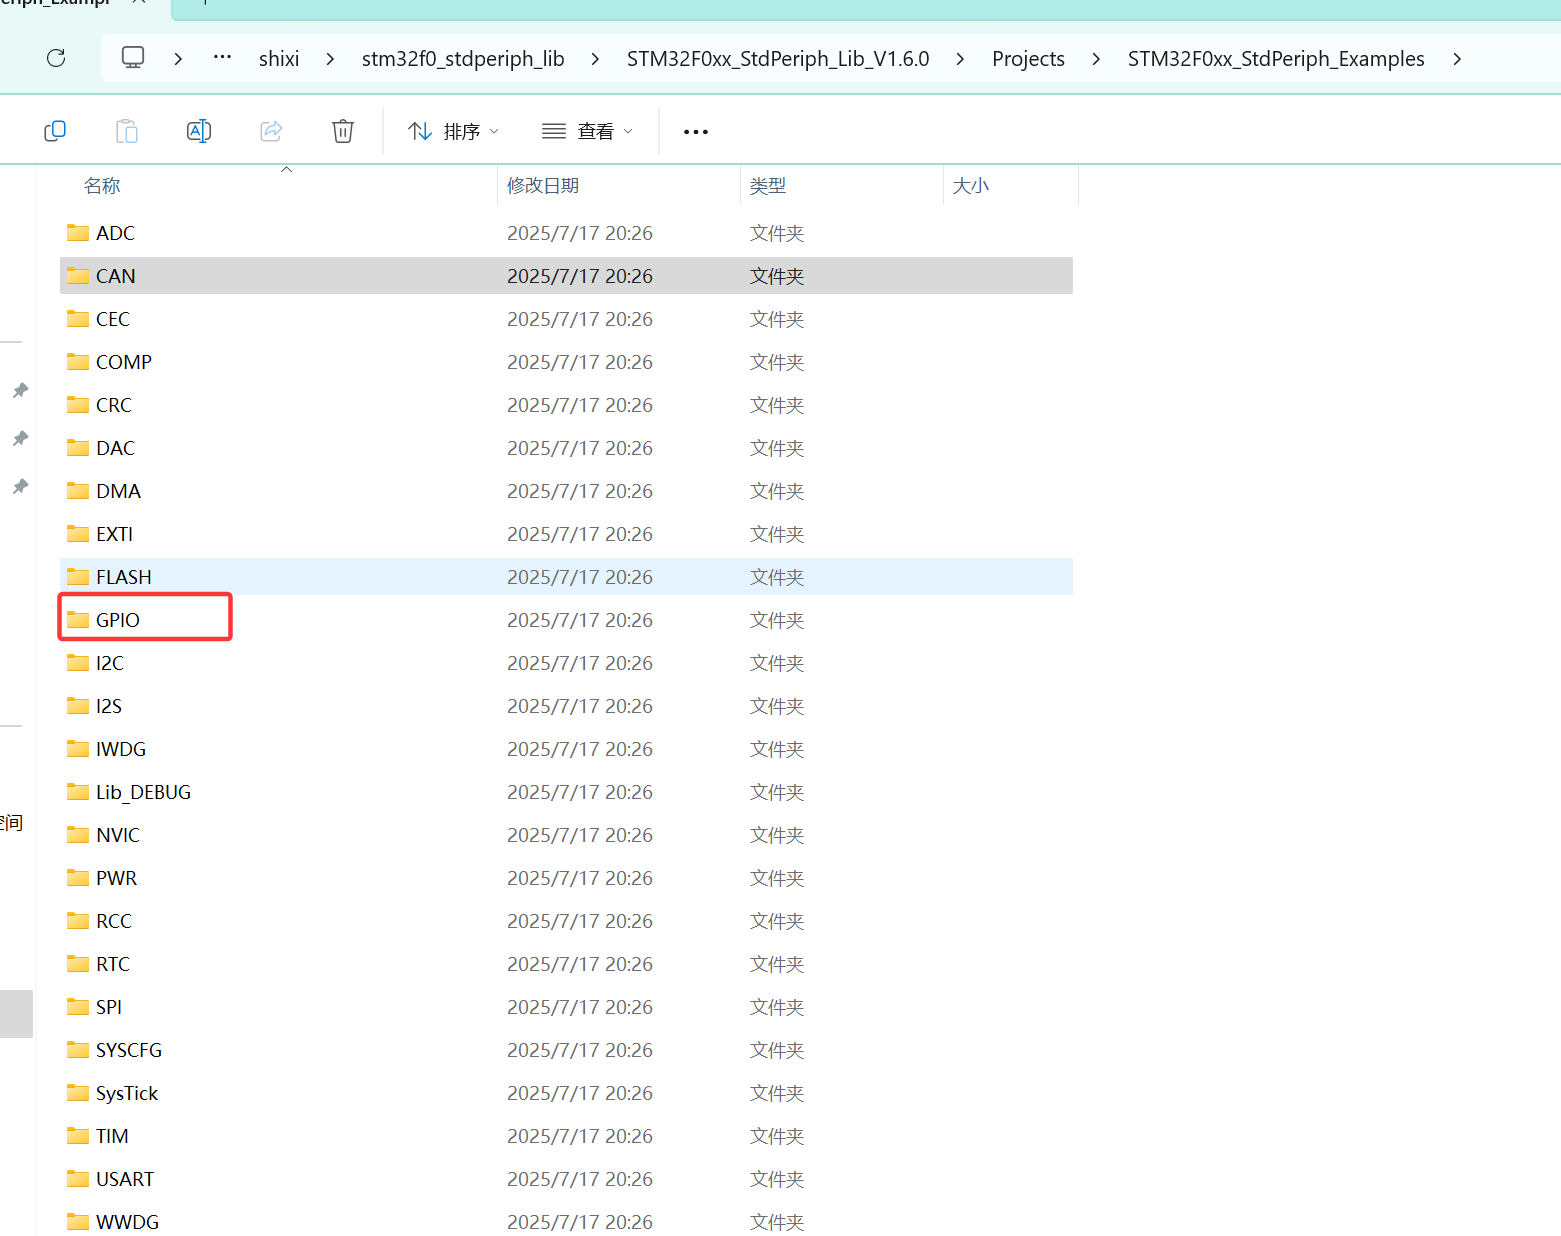The width and height of the screenshot is (1561, 1236).
Task: Select the IWDG folder icon
Action: click(x=78, y=749)
